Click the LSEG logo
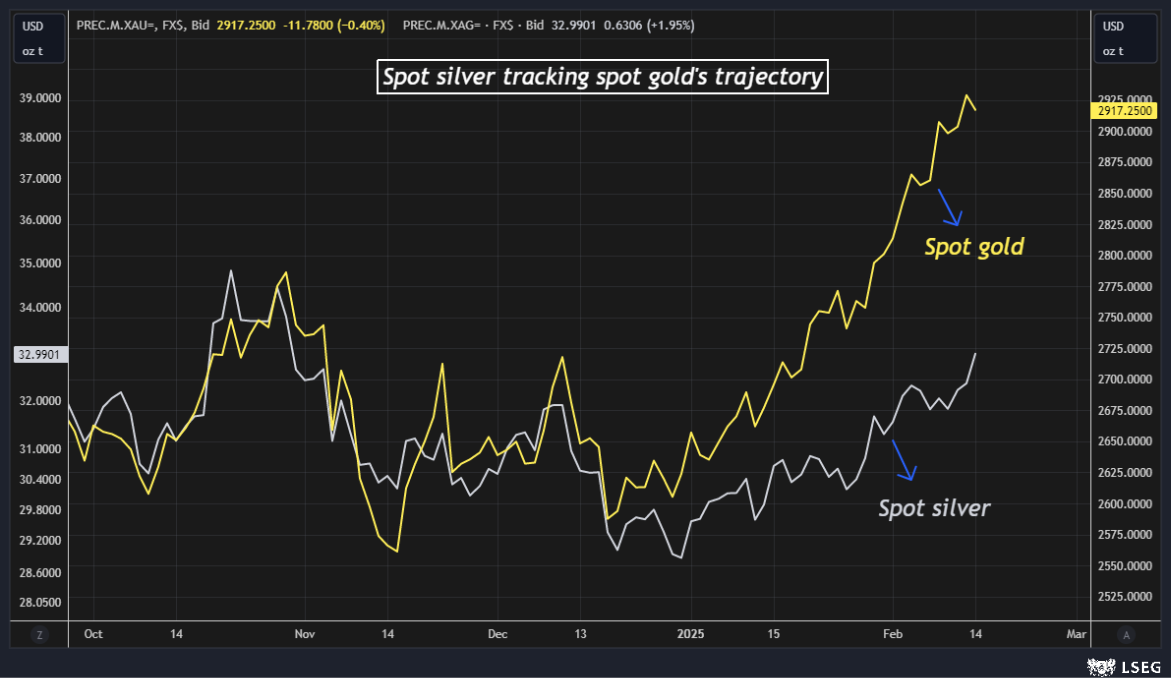 click(1124, 665)
